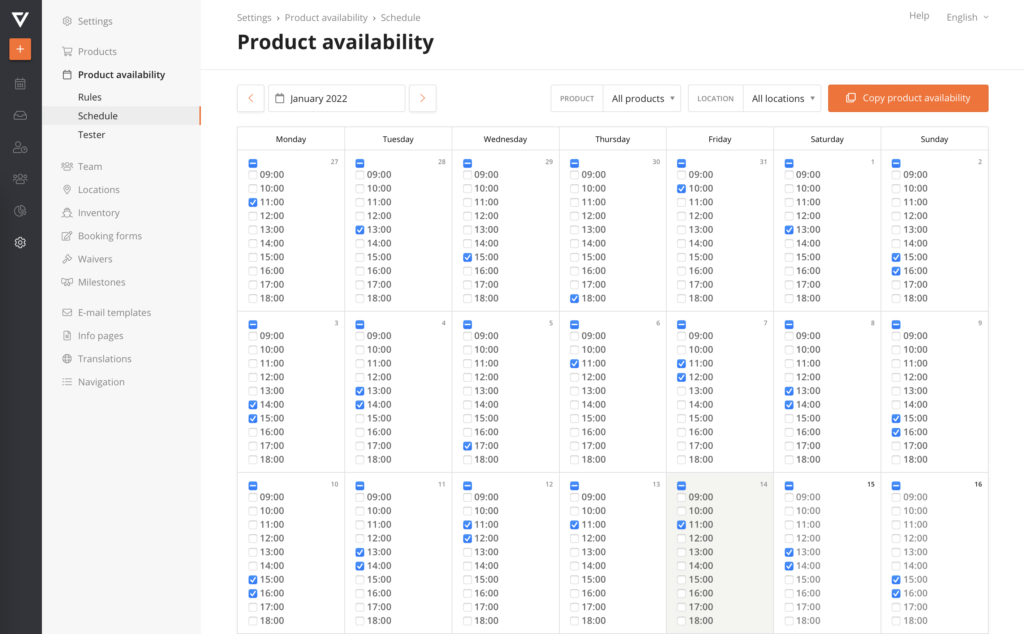
Task: Click the pie chart reports icon
Action: click(x=20, y=211)
